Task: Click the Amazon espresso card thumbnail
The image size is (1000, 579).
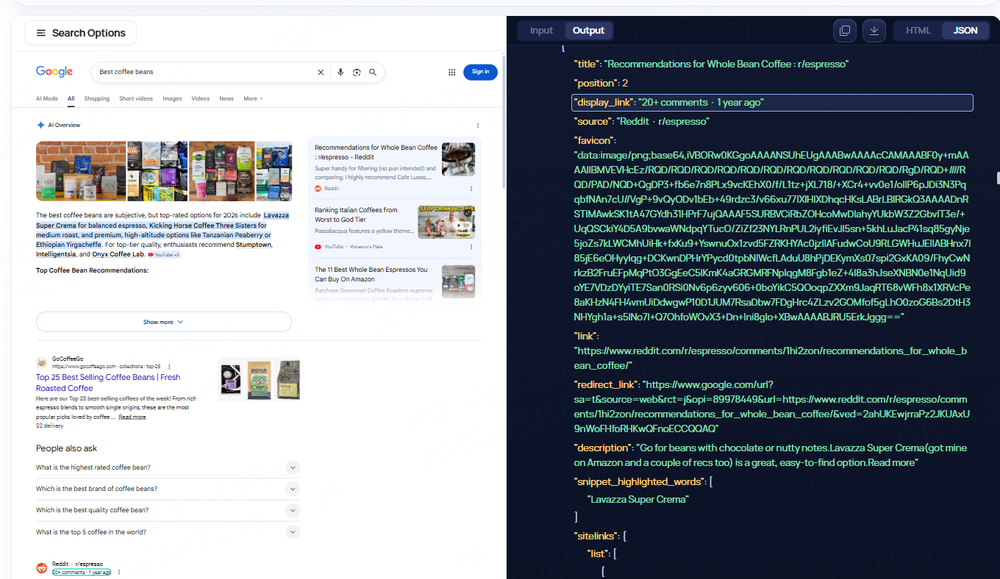Action: 459,282
